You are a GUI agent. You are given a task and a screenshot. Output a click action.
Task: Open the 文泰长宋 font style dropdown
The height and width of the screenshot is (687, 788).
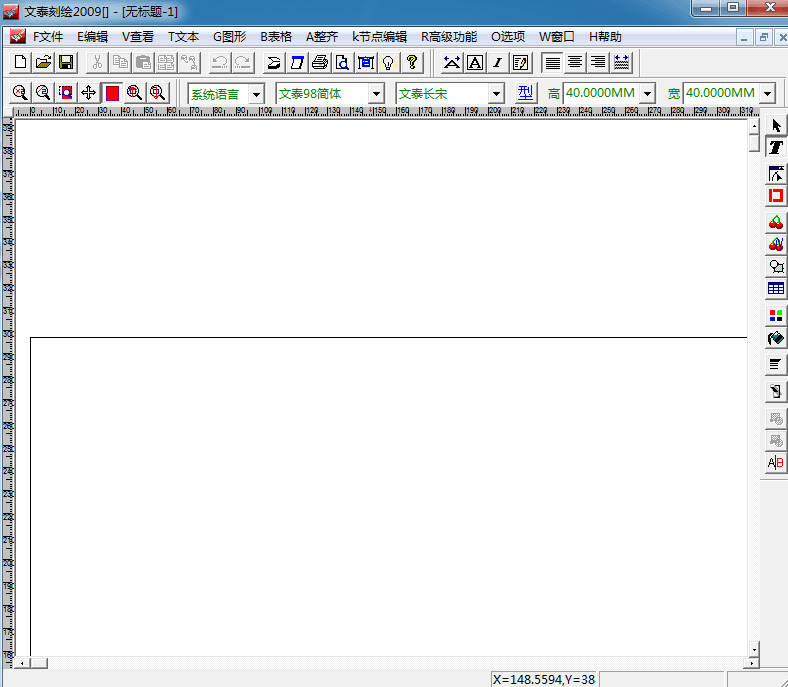[496, 94]
